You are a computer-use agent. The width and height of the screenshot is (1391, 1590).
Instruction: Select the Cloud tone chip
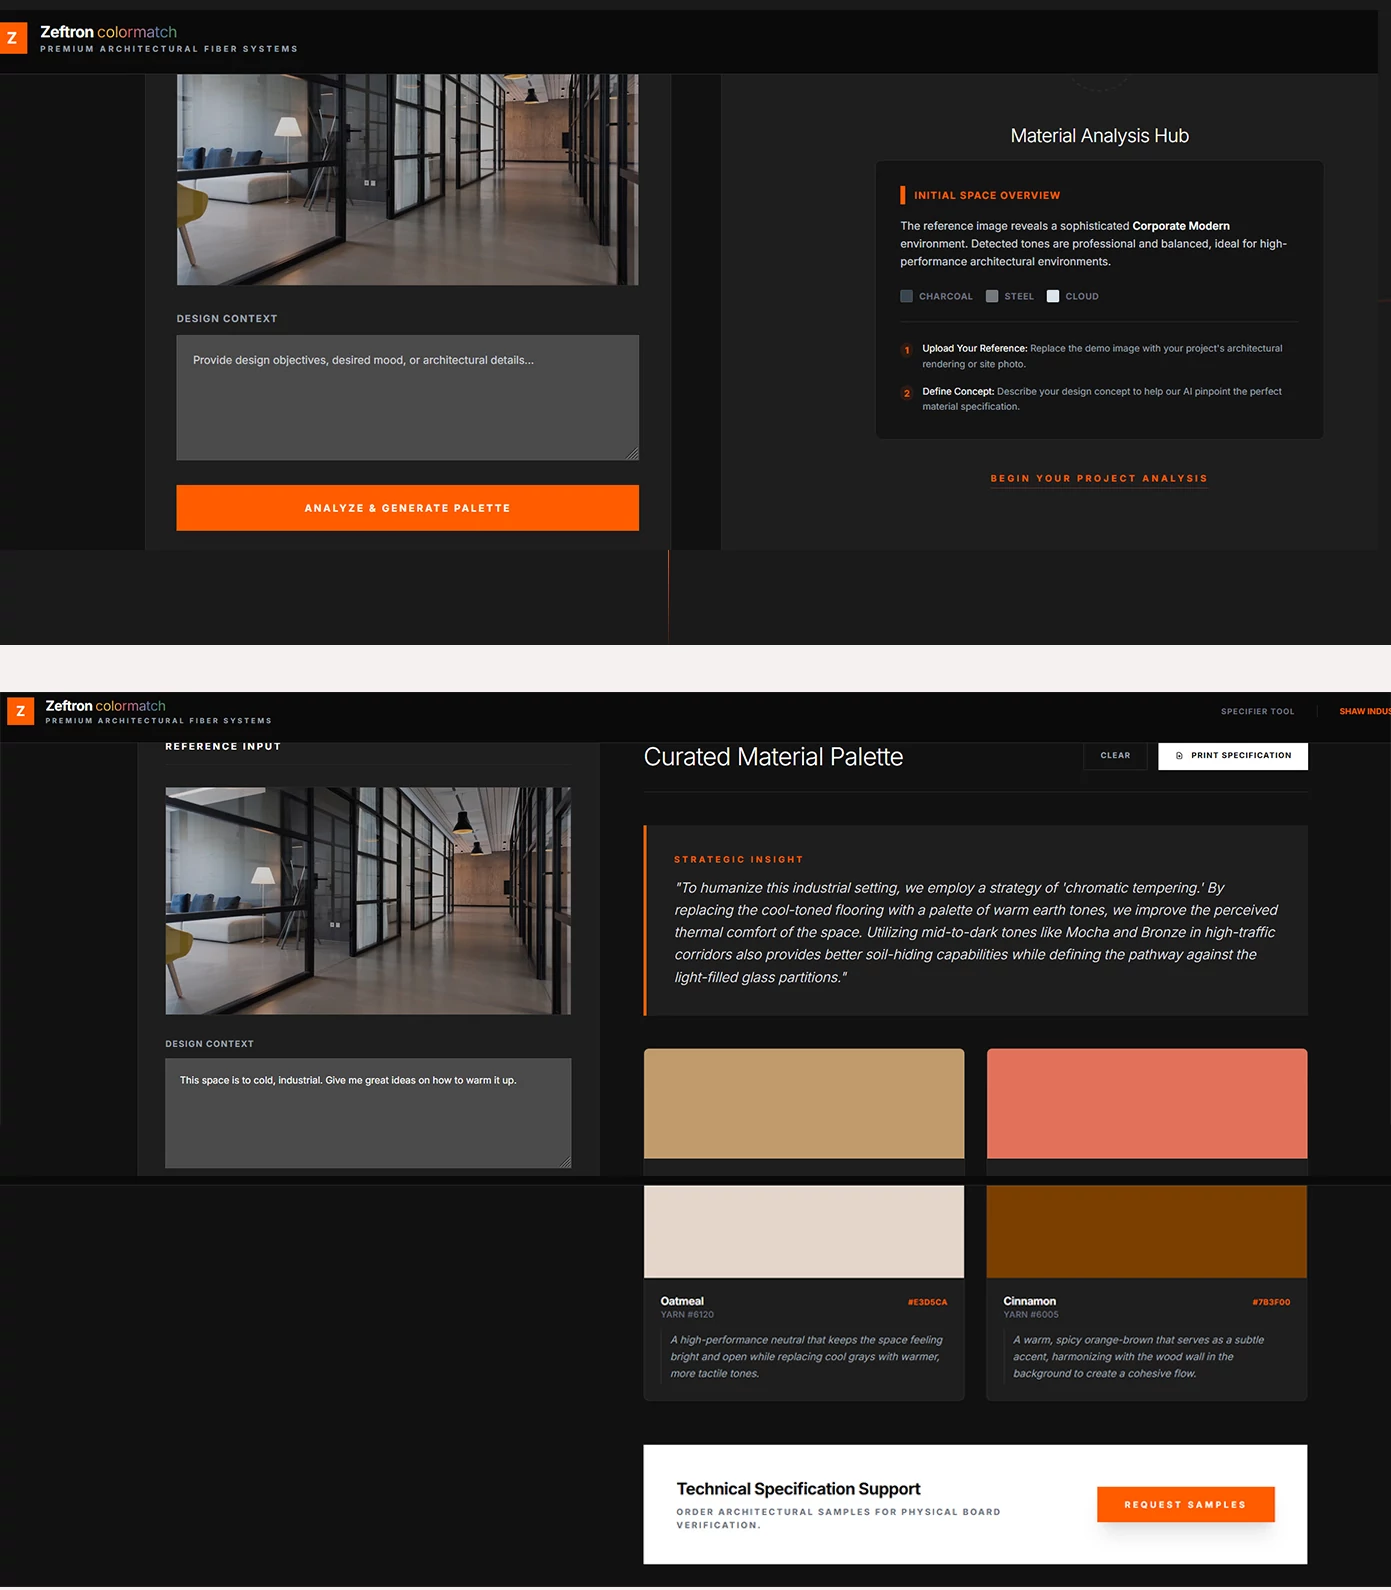(1052, 297)
